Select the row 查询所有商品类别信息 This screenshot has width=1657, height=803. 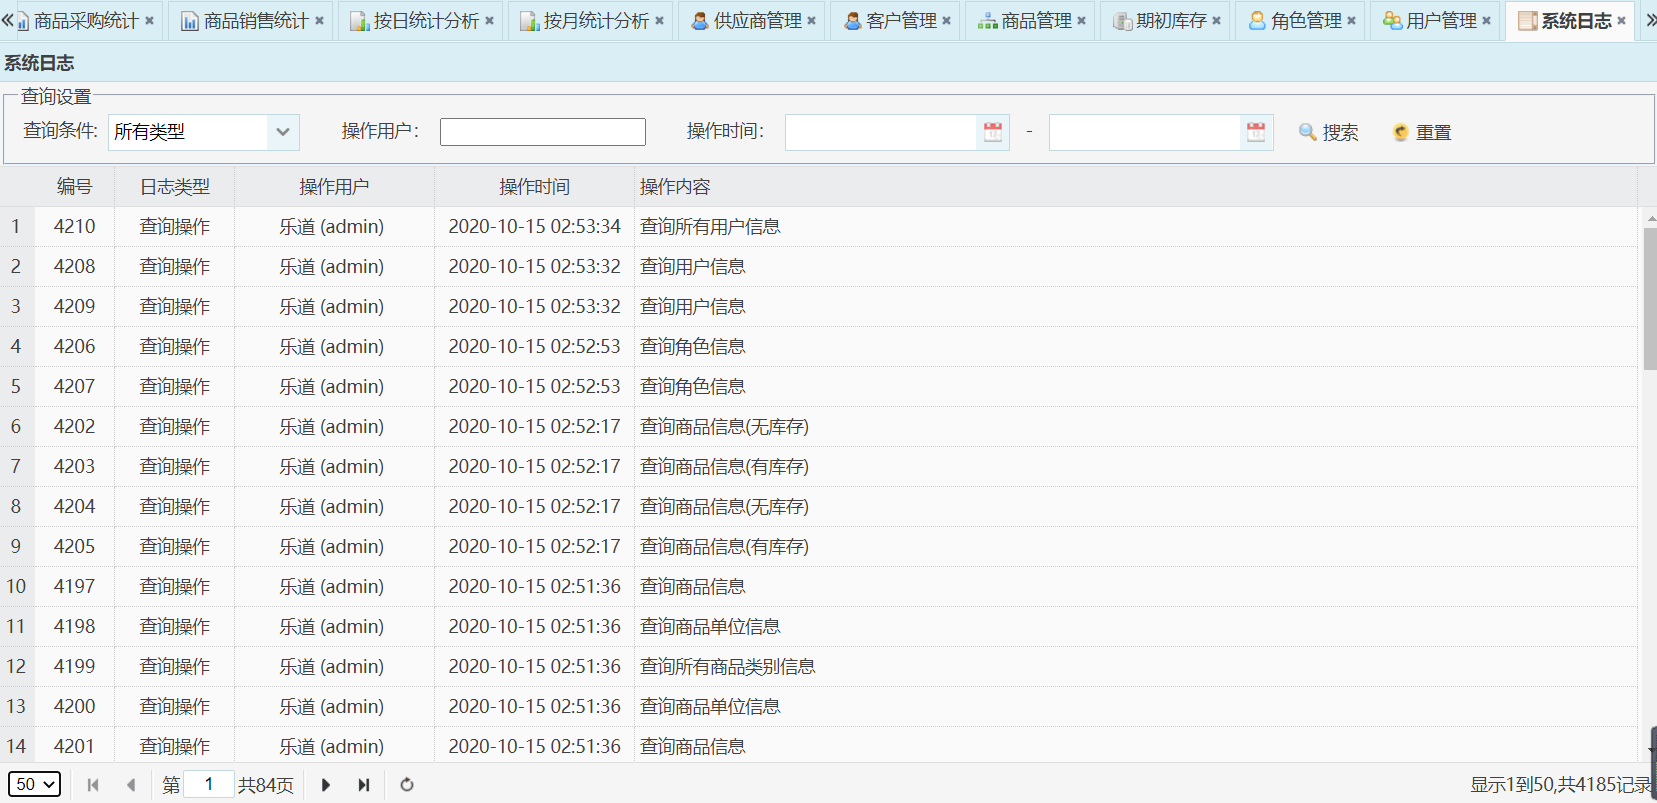(x=818, y=667)
